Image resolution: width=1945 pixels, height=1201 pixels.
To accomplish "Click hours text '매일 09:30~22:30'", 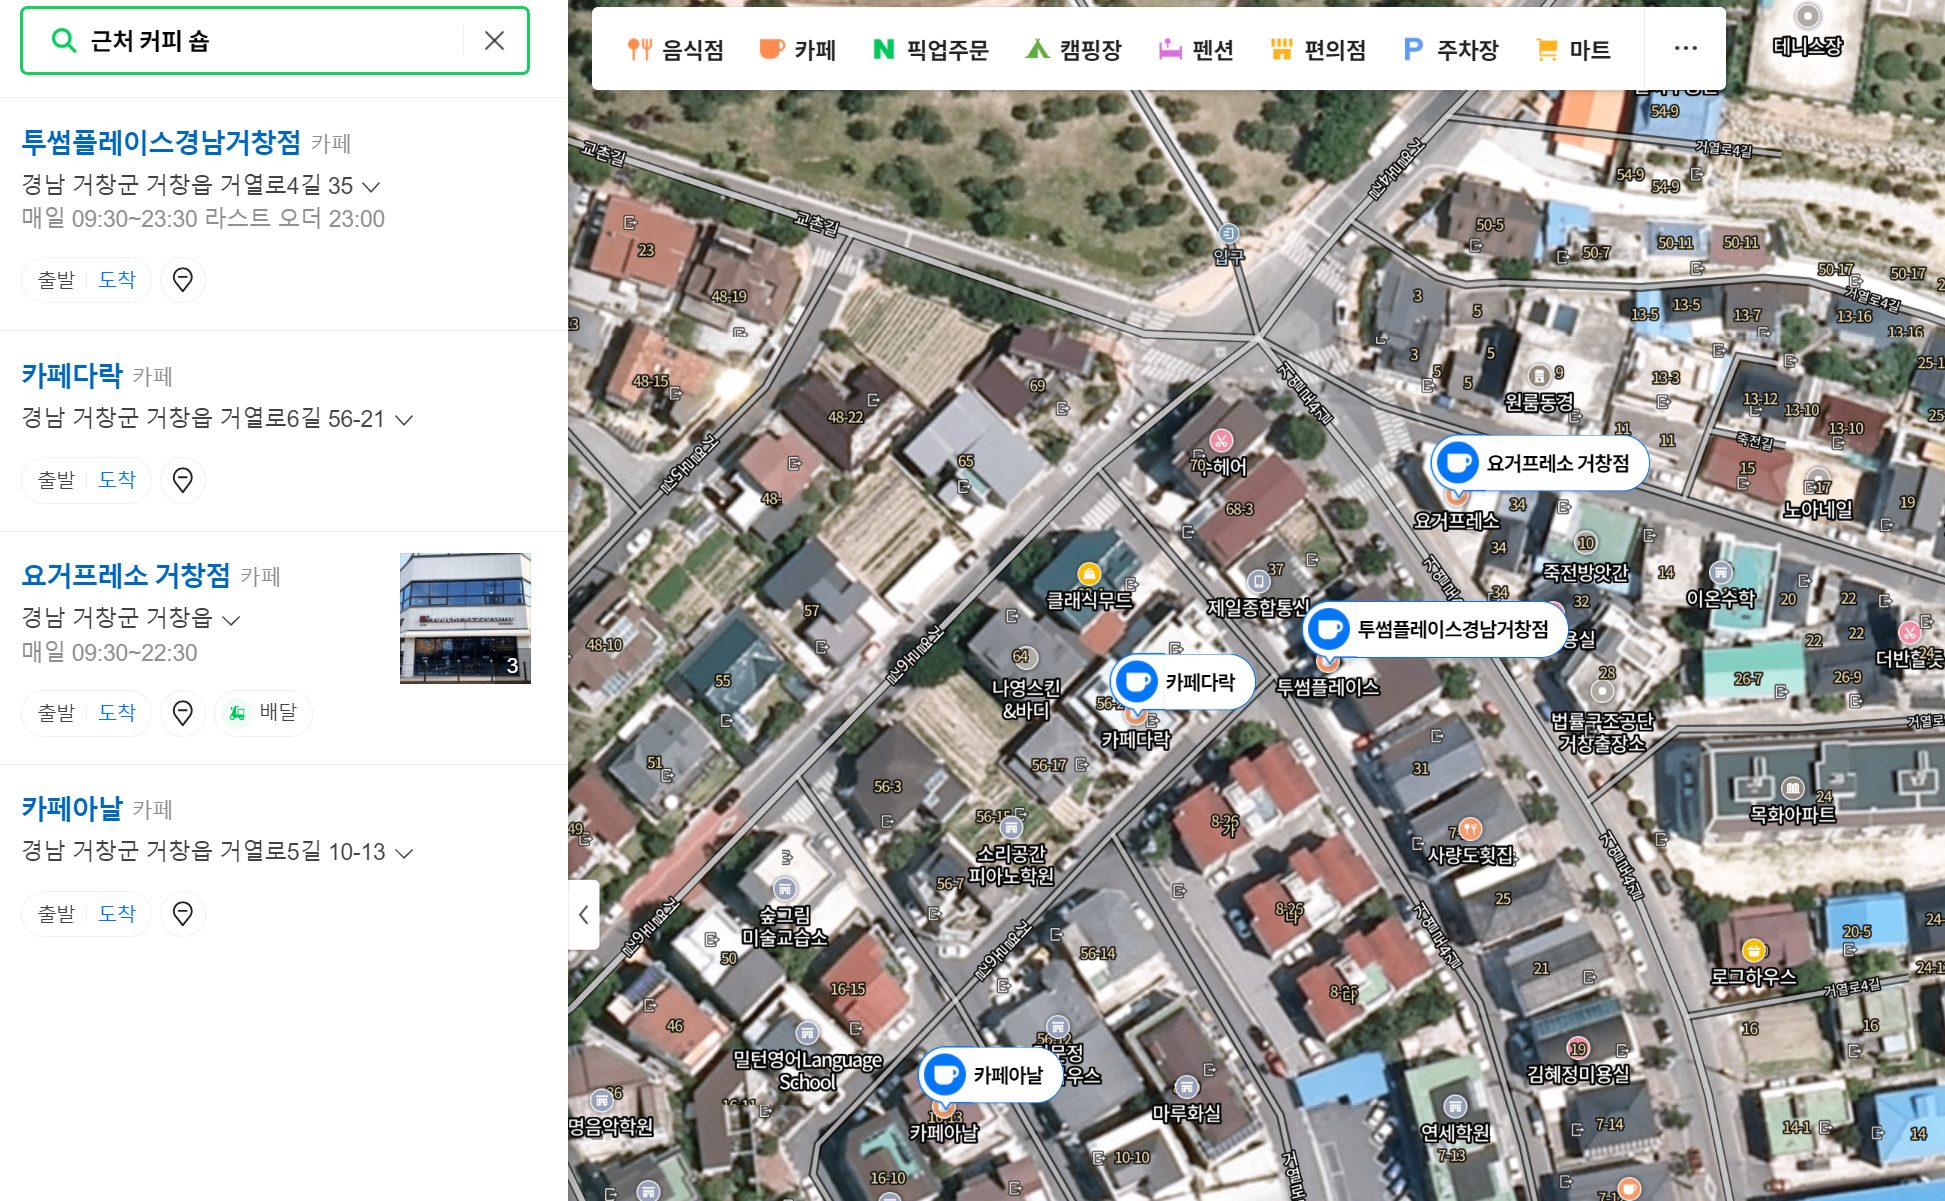I will (x=110, y=653).
